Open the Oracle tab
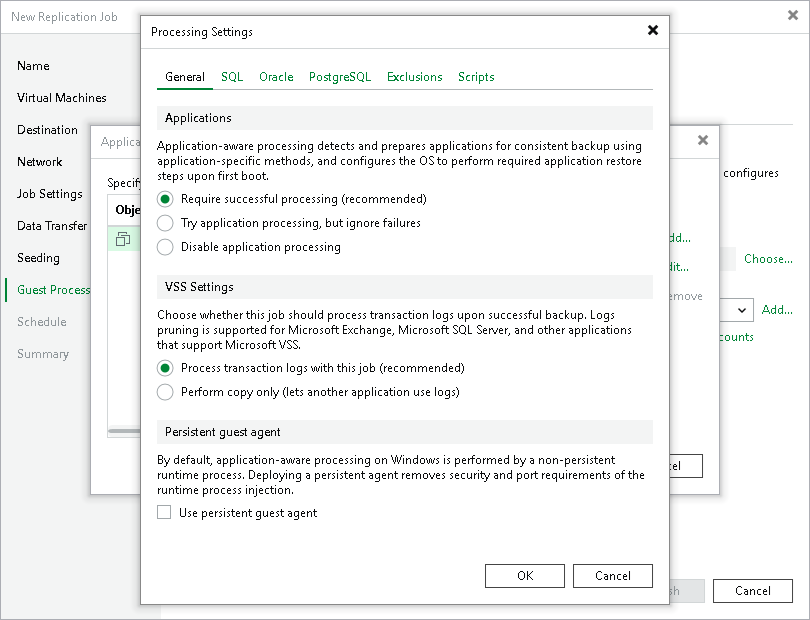The width and height of the screenshot is (810, 620). 276,77
